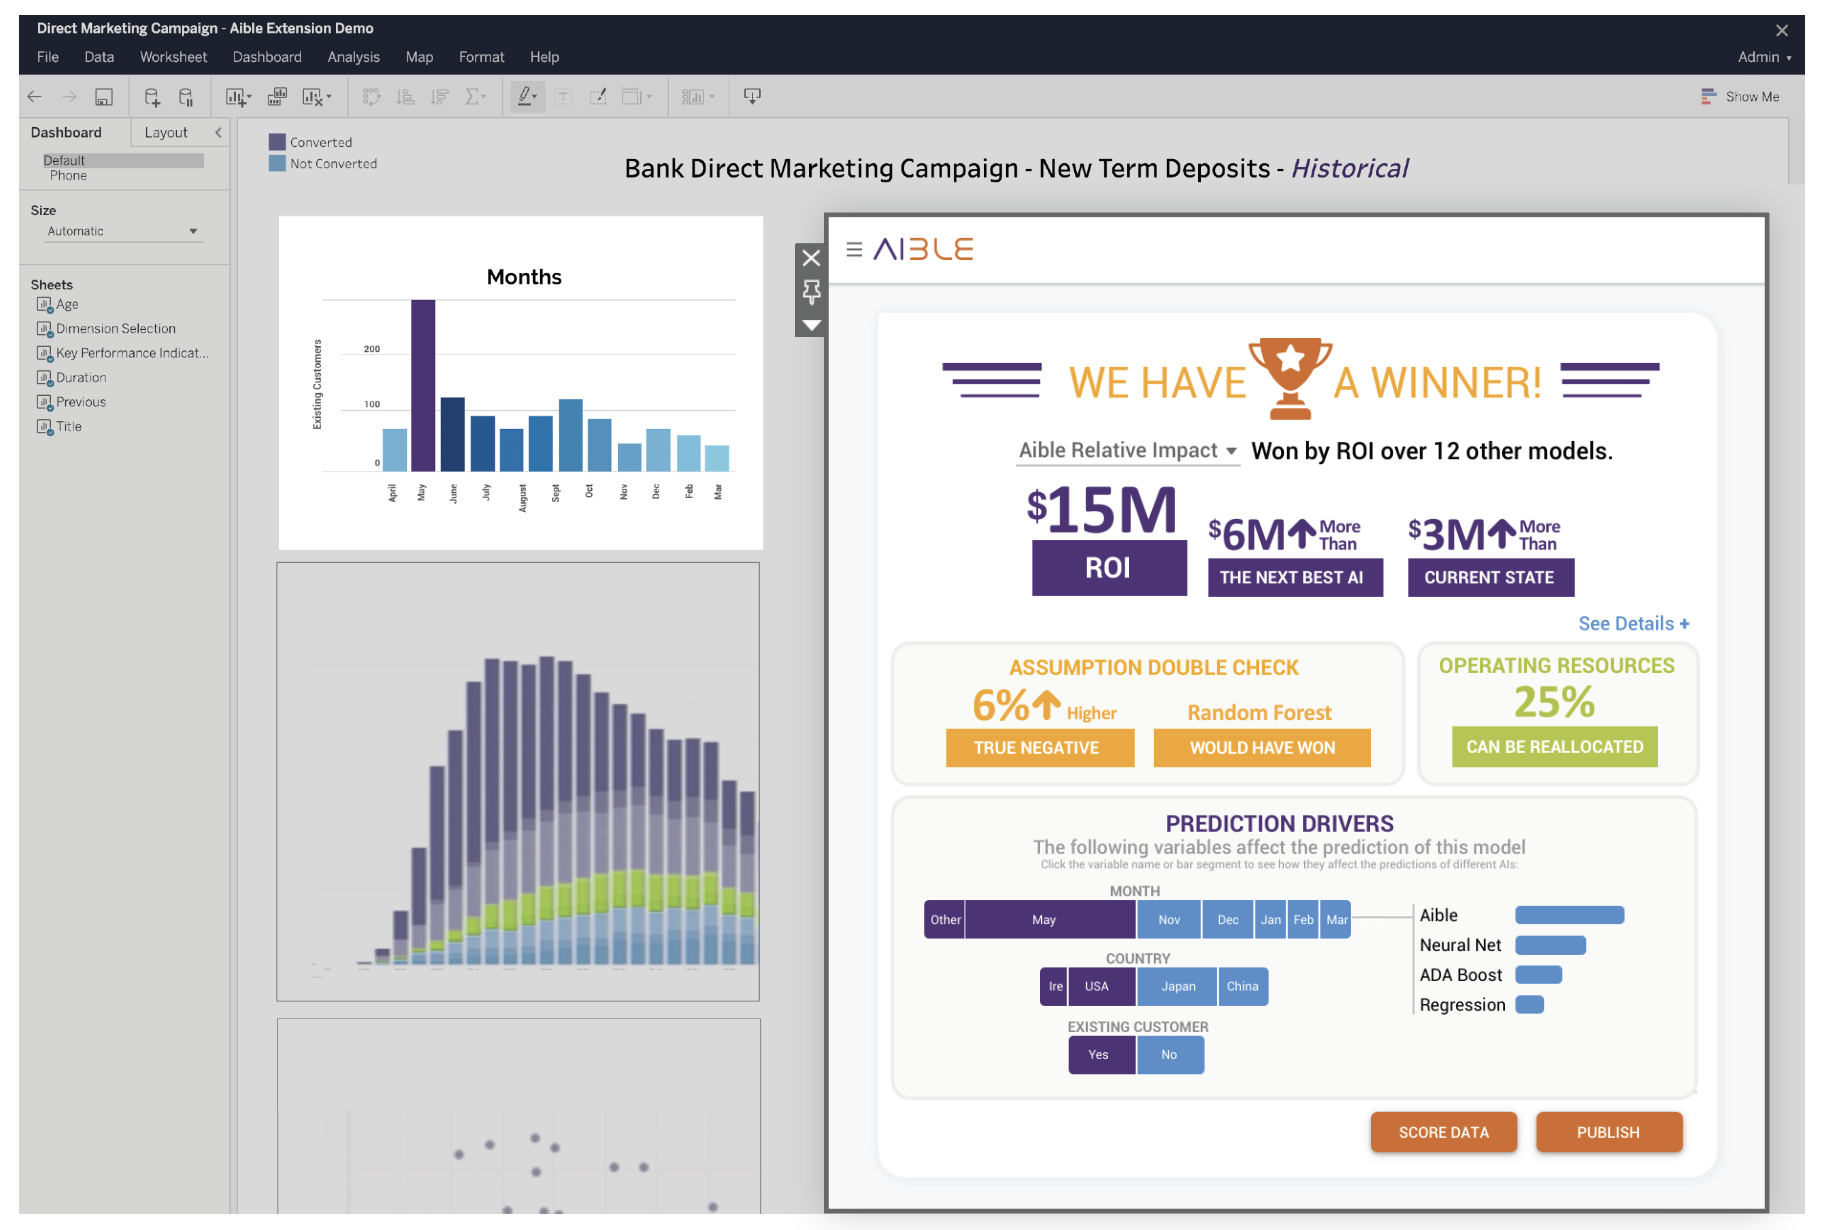
Task: Click the New Data Source icon
Action: (x=152, y=97)
